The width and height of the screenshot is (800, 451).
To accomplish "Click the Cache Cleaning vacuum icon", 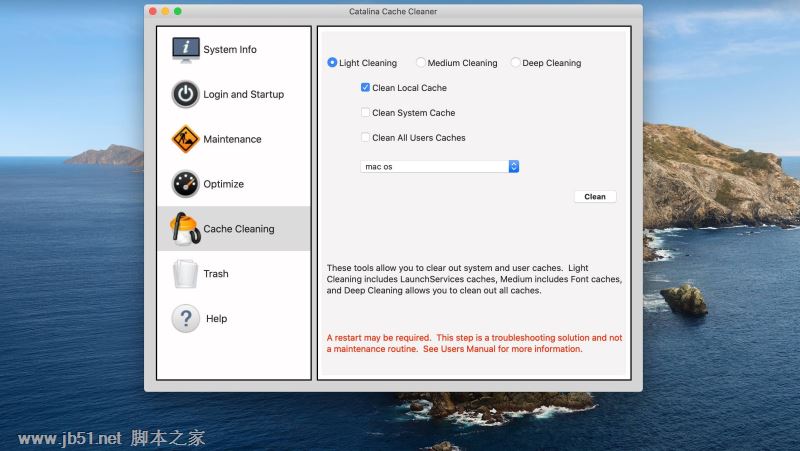I will (x=185, y=229).
